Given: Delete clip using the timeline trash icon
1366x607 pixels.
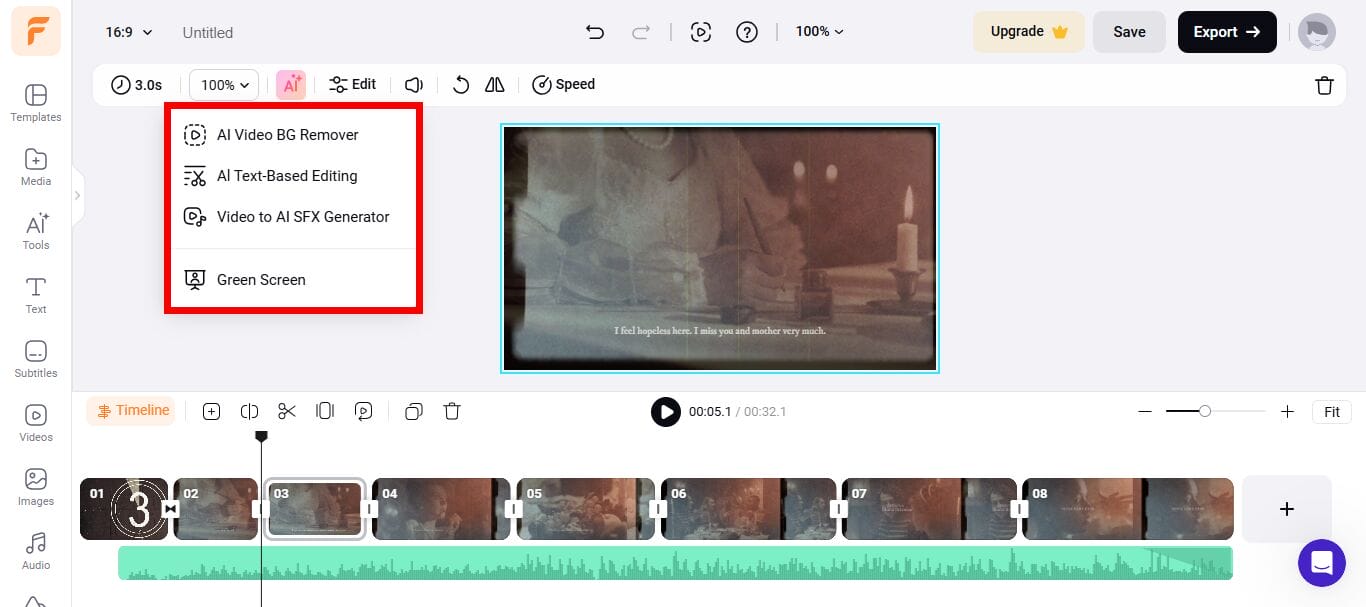Looking at the screenshot, I should [x=452, y=411].
